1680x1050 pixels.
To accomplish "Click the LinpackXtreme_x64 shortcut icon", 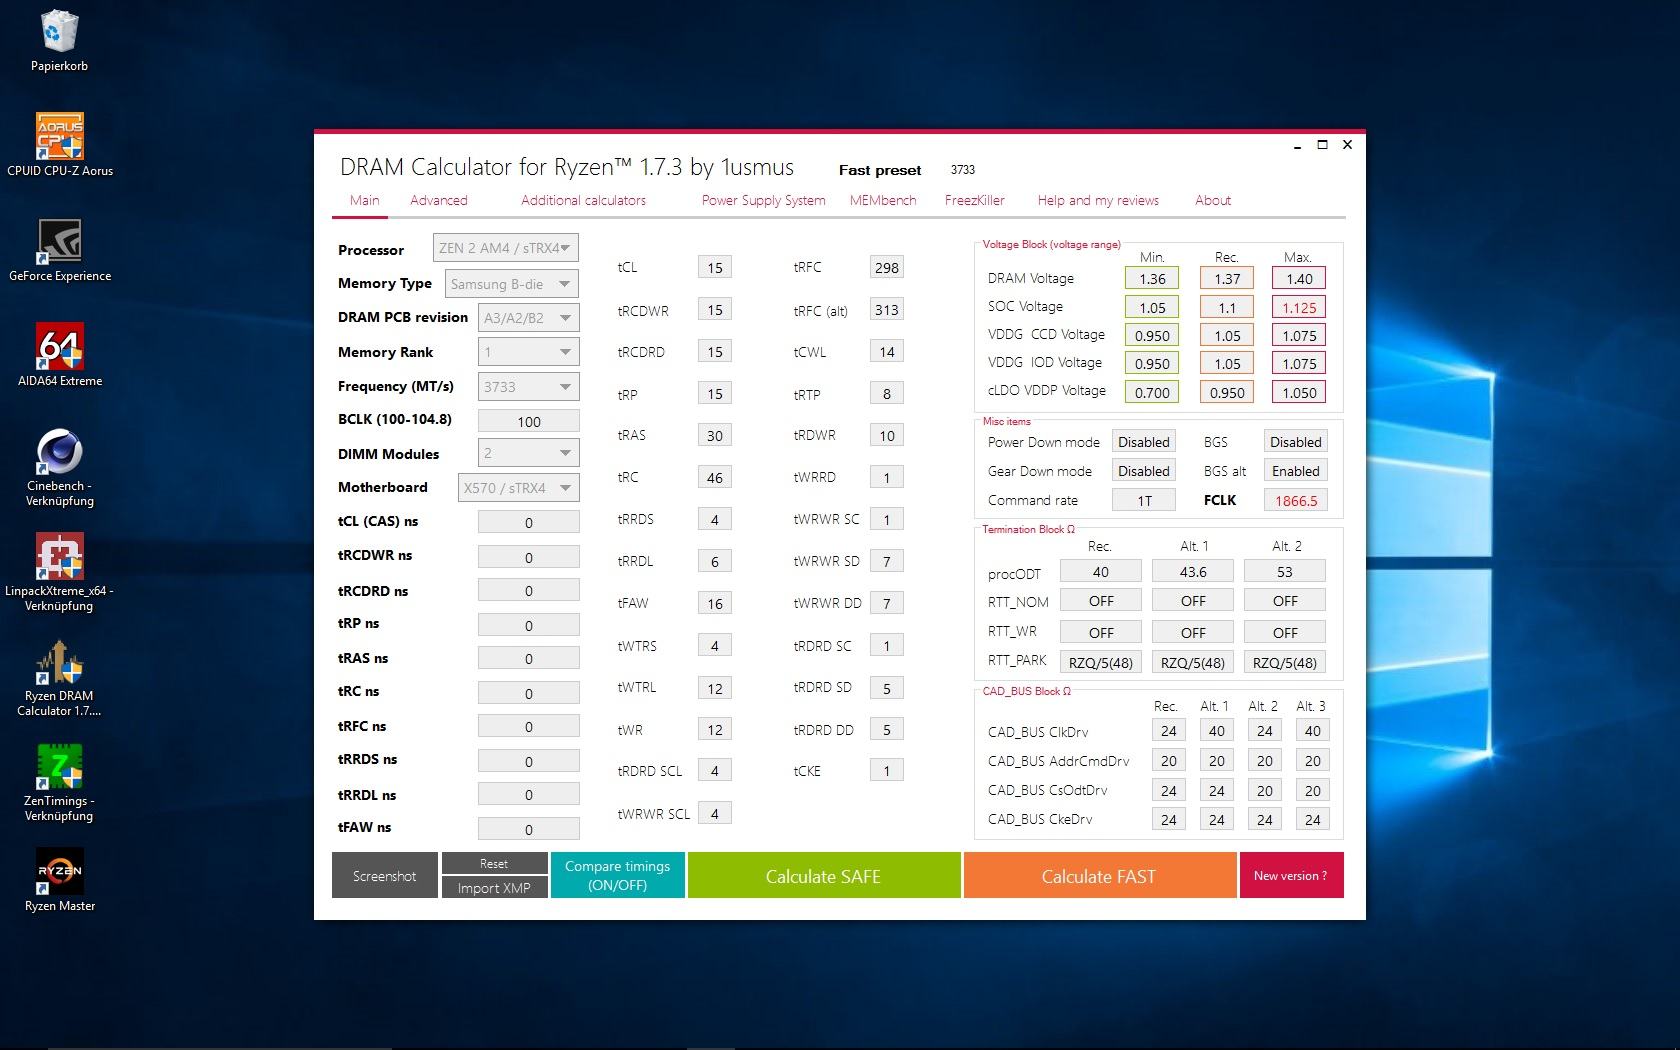I will [x=59, y=572].
